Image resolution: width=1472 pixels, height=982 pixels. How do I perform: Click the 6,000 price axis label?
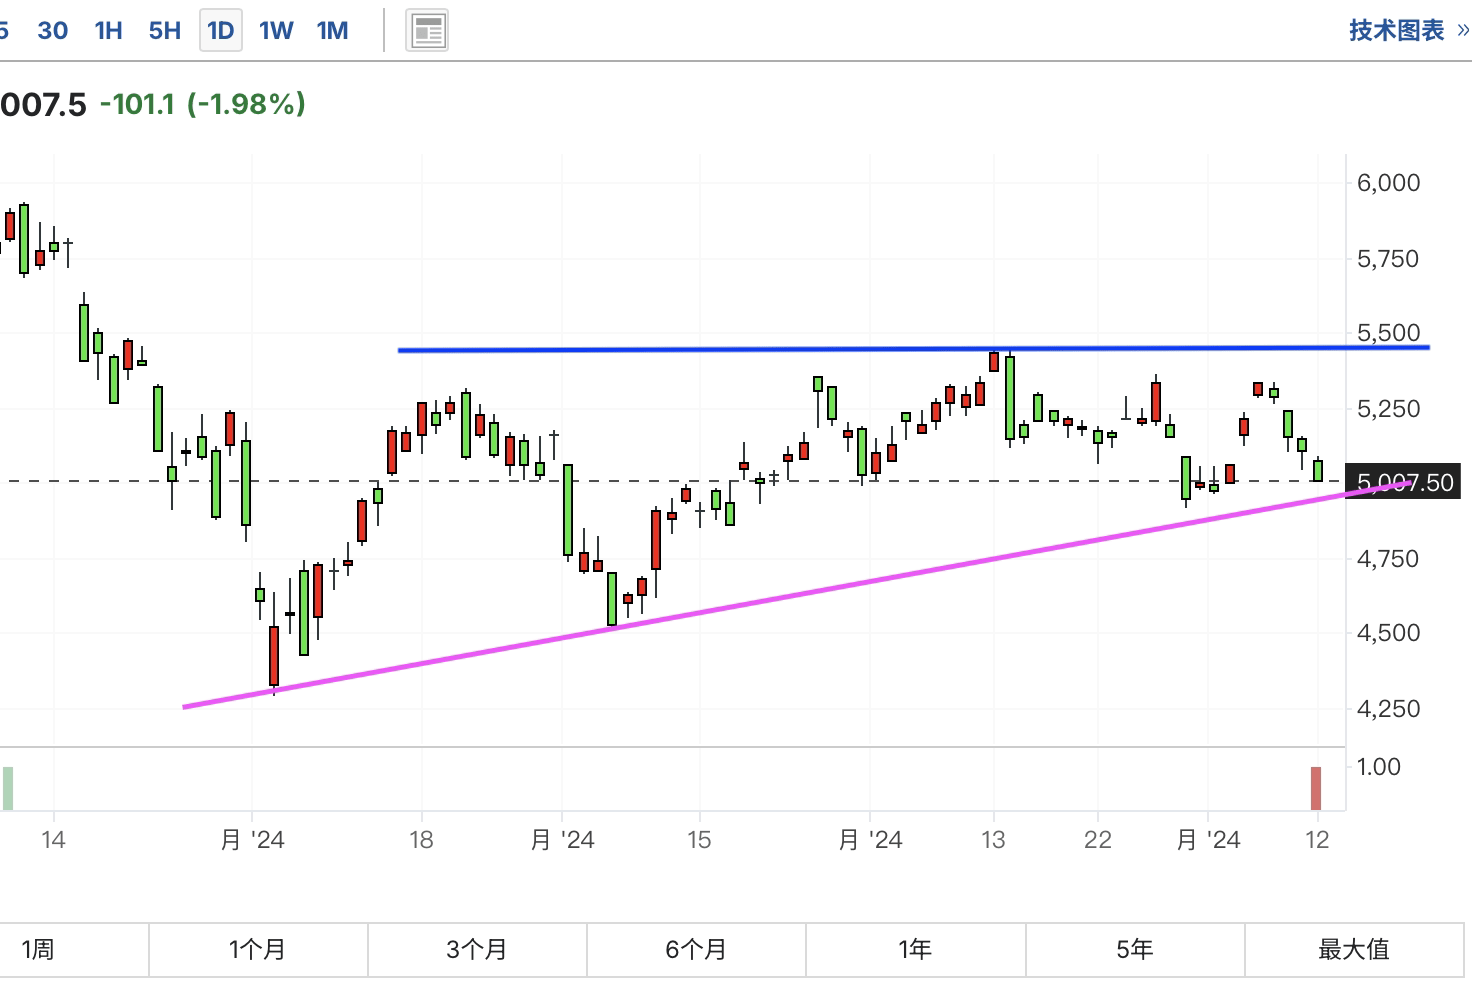click(x=1388, y=183)
